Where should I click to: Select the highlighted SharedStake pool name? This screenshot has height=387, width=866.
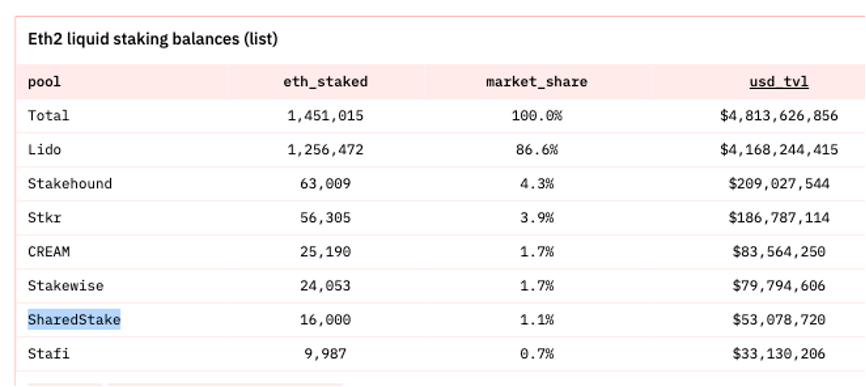click(x=74, y=320)
